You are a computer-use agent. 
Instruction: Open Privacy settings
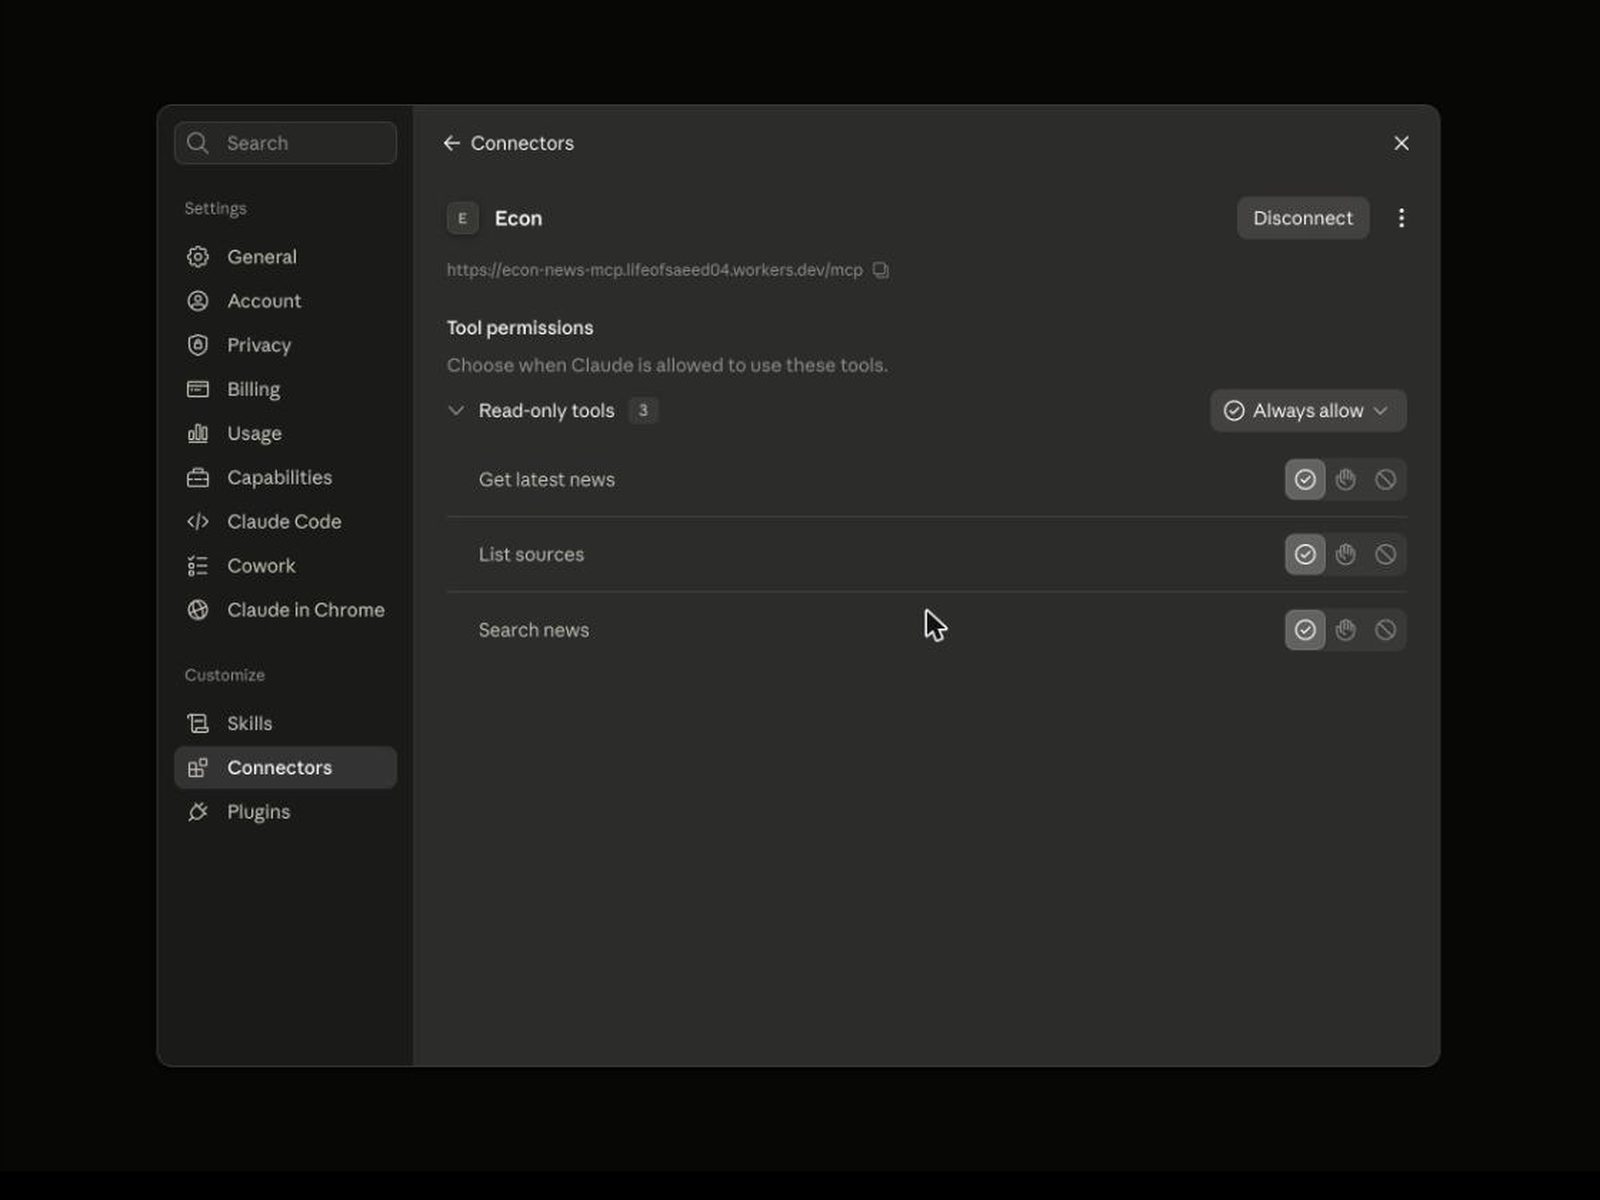pos(285,345)
